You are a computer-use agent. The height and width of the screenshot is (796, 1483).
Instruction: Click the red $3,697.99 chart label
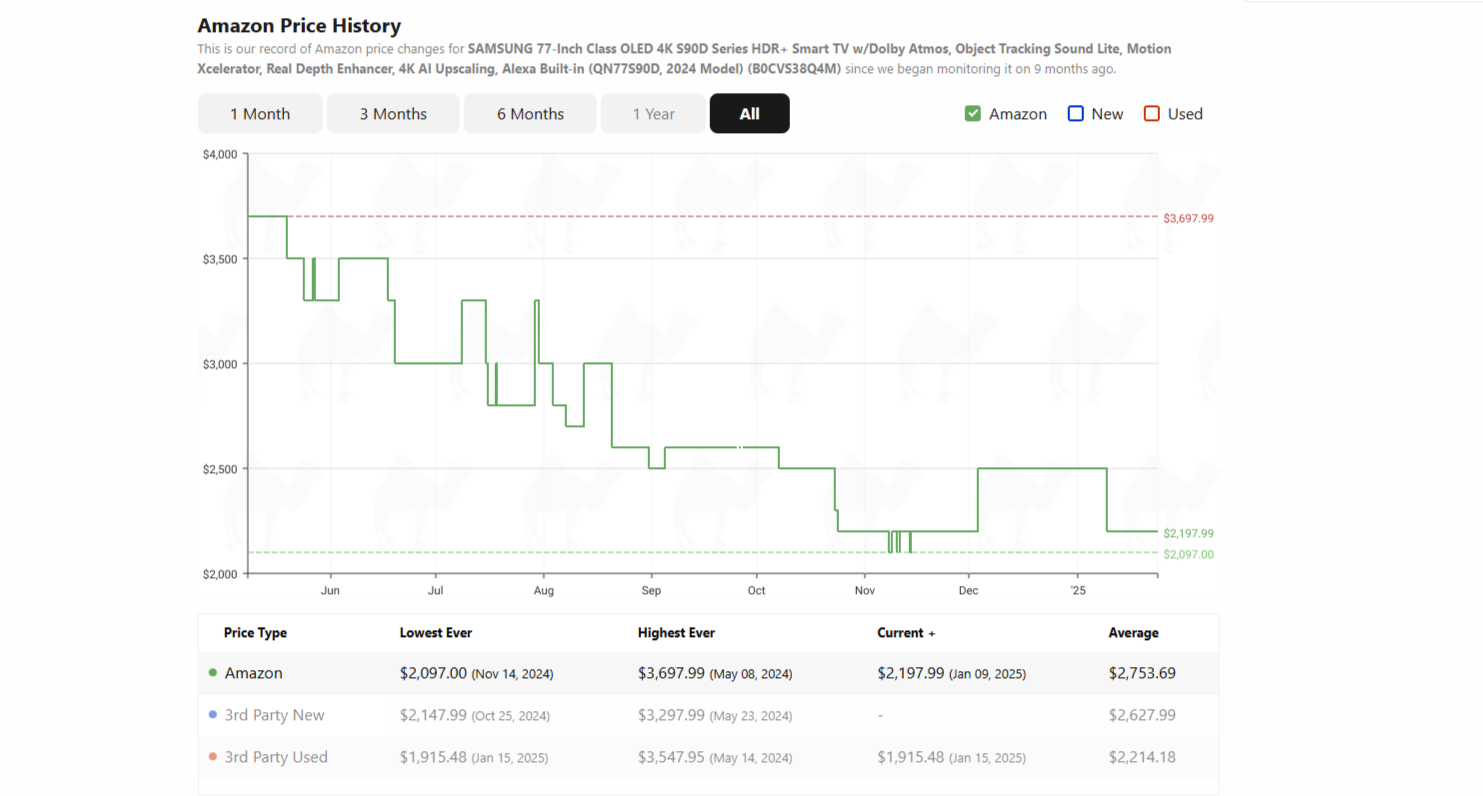click(1189, 218)
